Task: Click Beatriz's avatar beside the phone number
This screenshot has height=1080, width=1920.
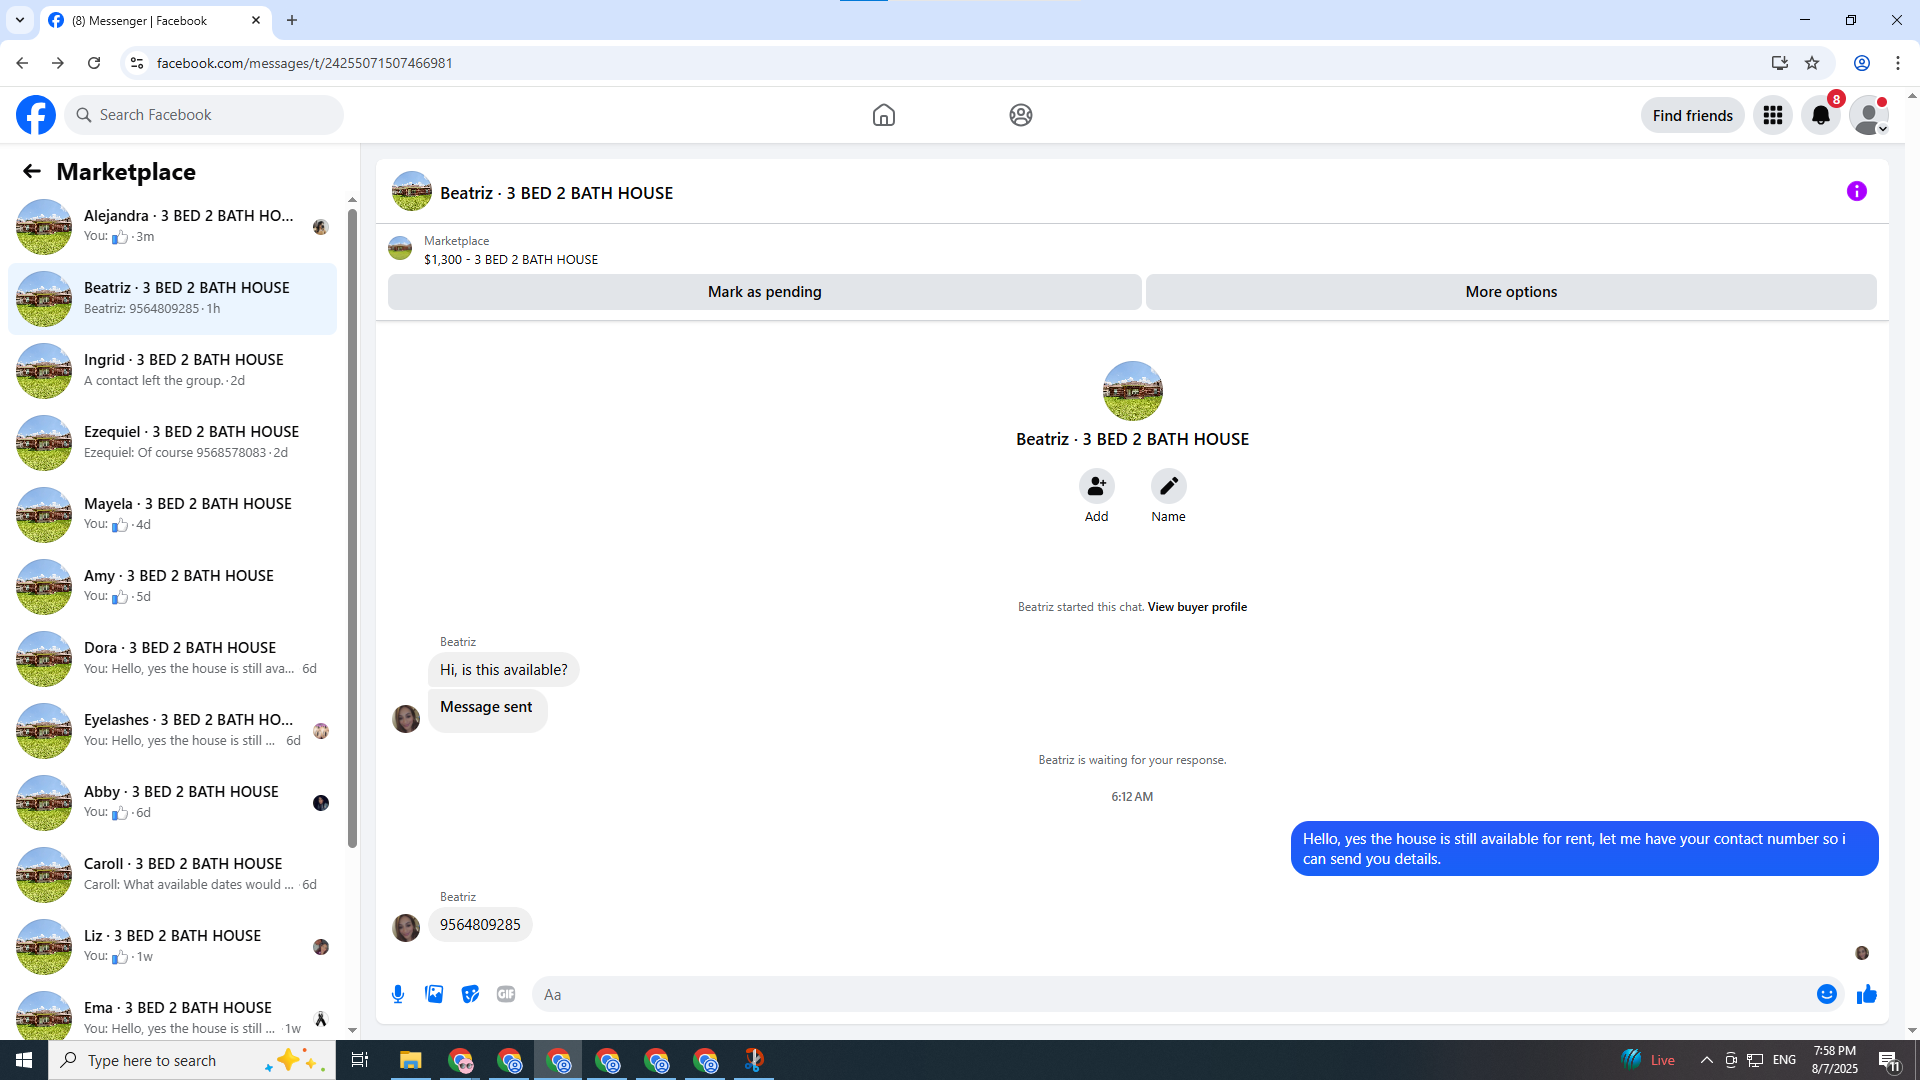Action: pyautogui.click(x=406, y=927)
